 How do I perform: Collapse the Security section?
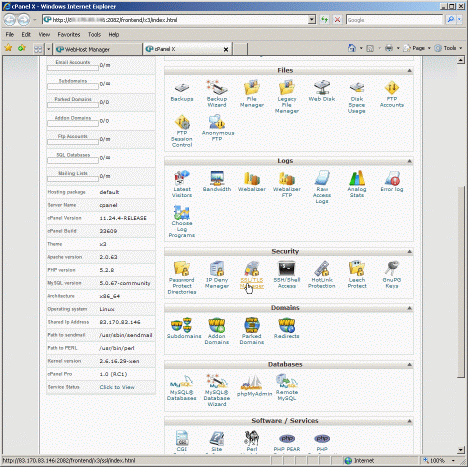[409, 251]
